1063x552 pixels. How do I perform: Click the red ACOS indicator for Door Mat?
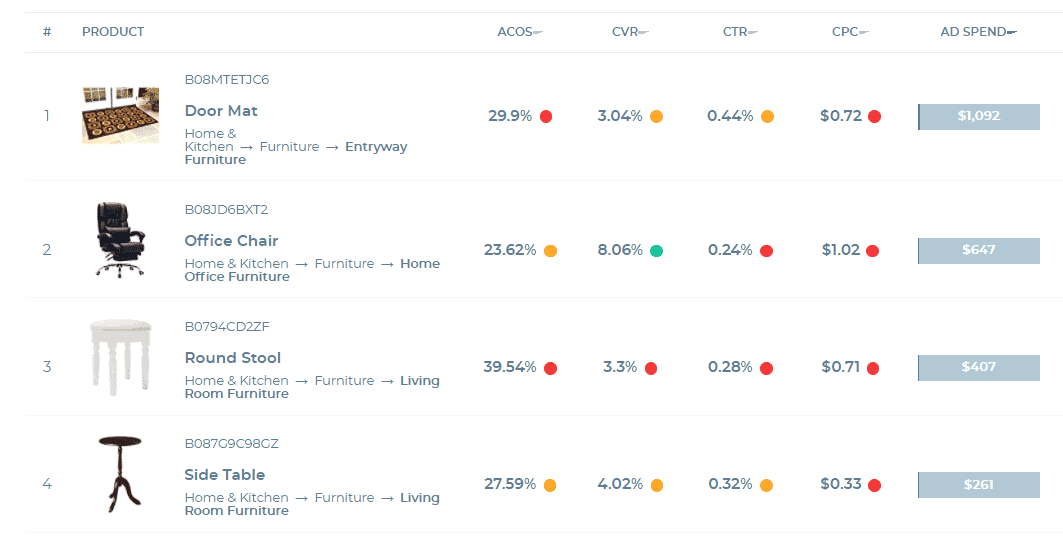pyautogui.click(x=546, y=116)
